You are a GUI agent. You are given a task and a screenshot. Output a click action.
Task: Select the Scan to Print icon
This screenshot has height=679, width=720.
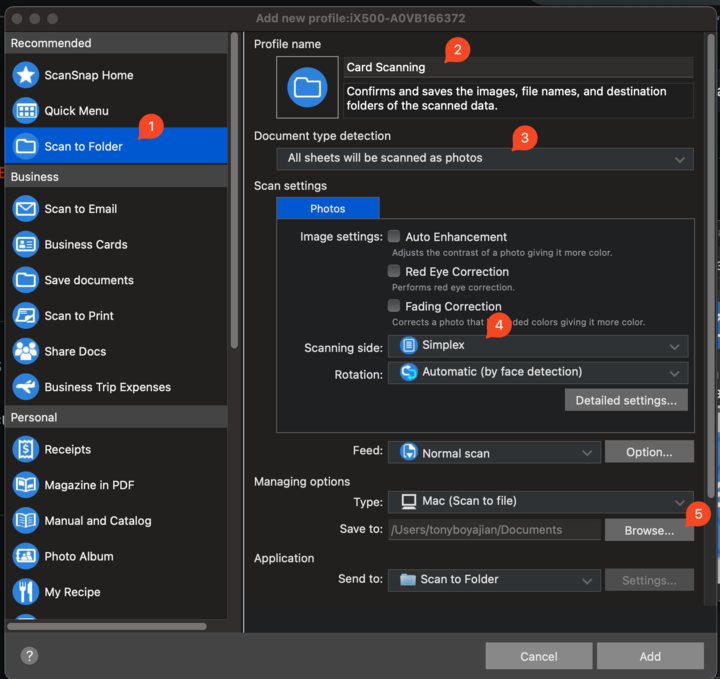26,316
